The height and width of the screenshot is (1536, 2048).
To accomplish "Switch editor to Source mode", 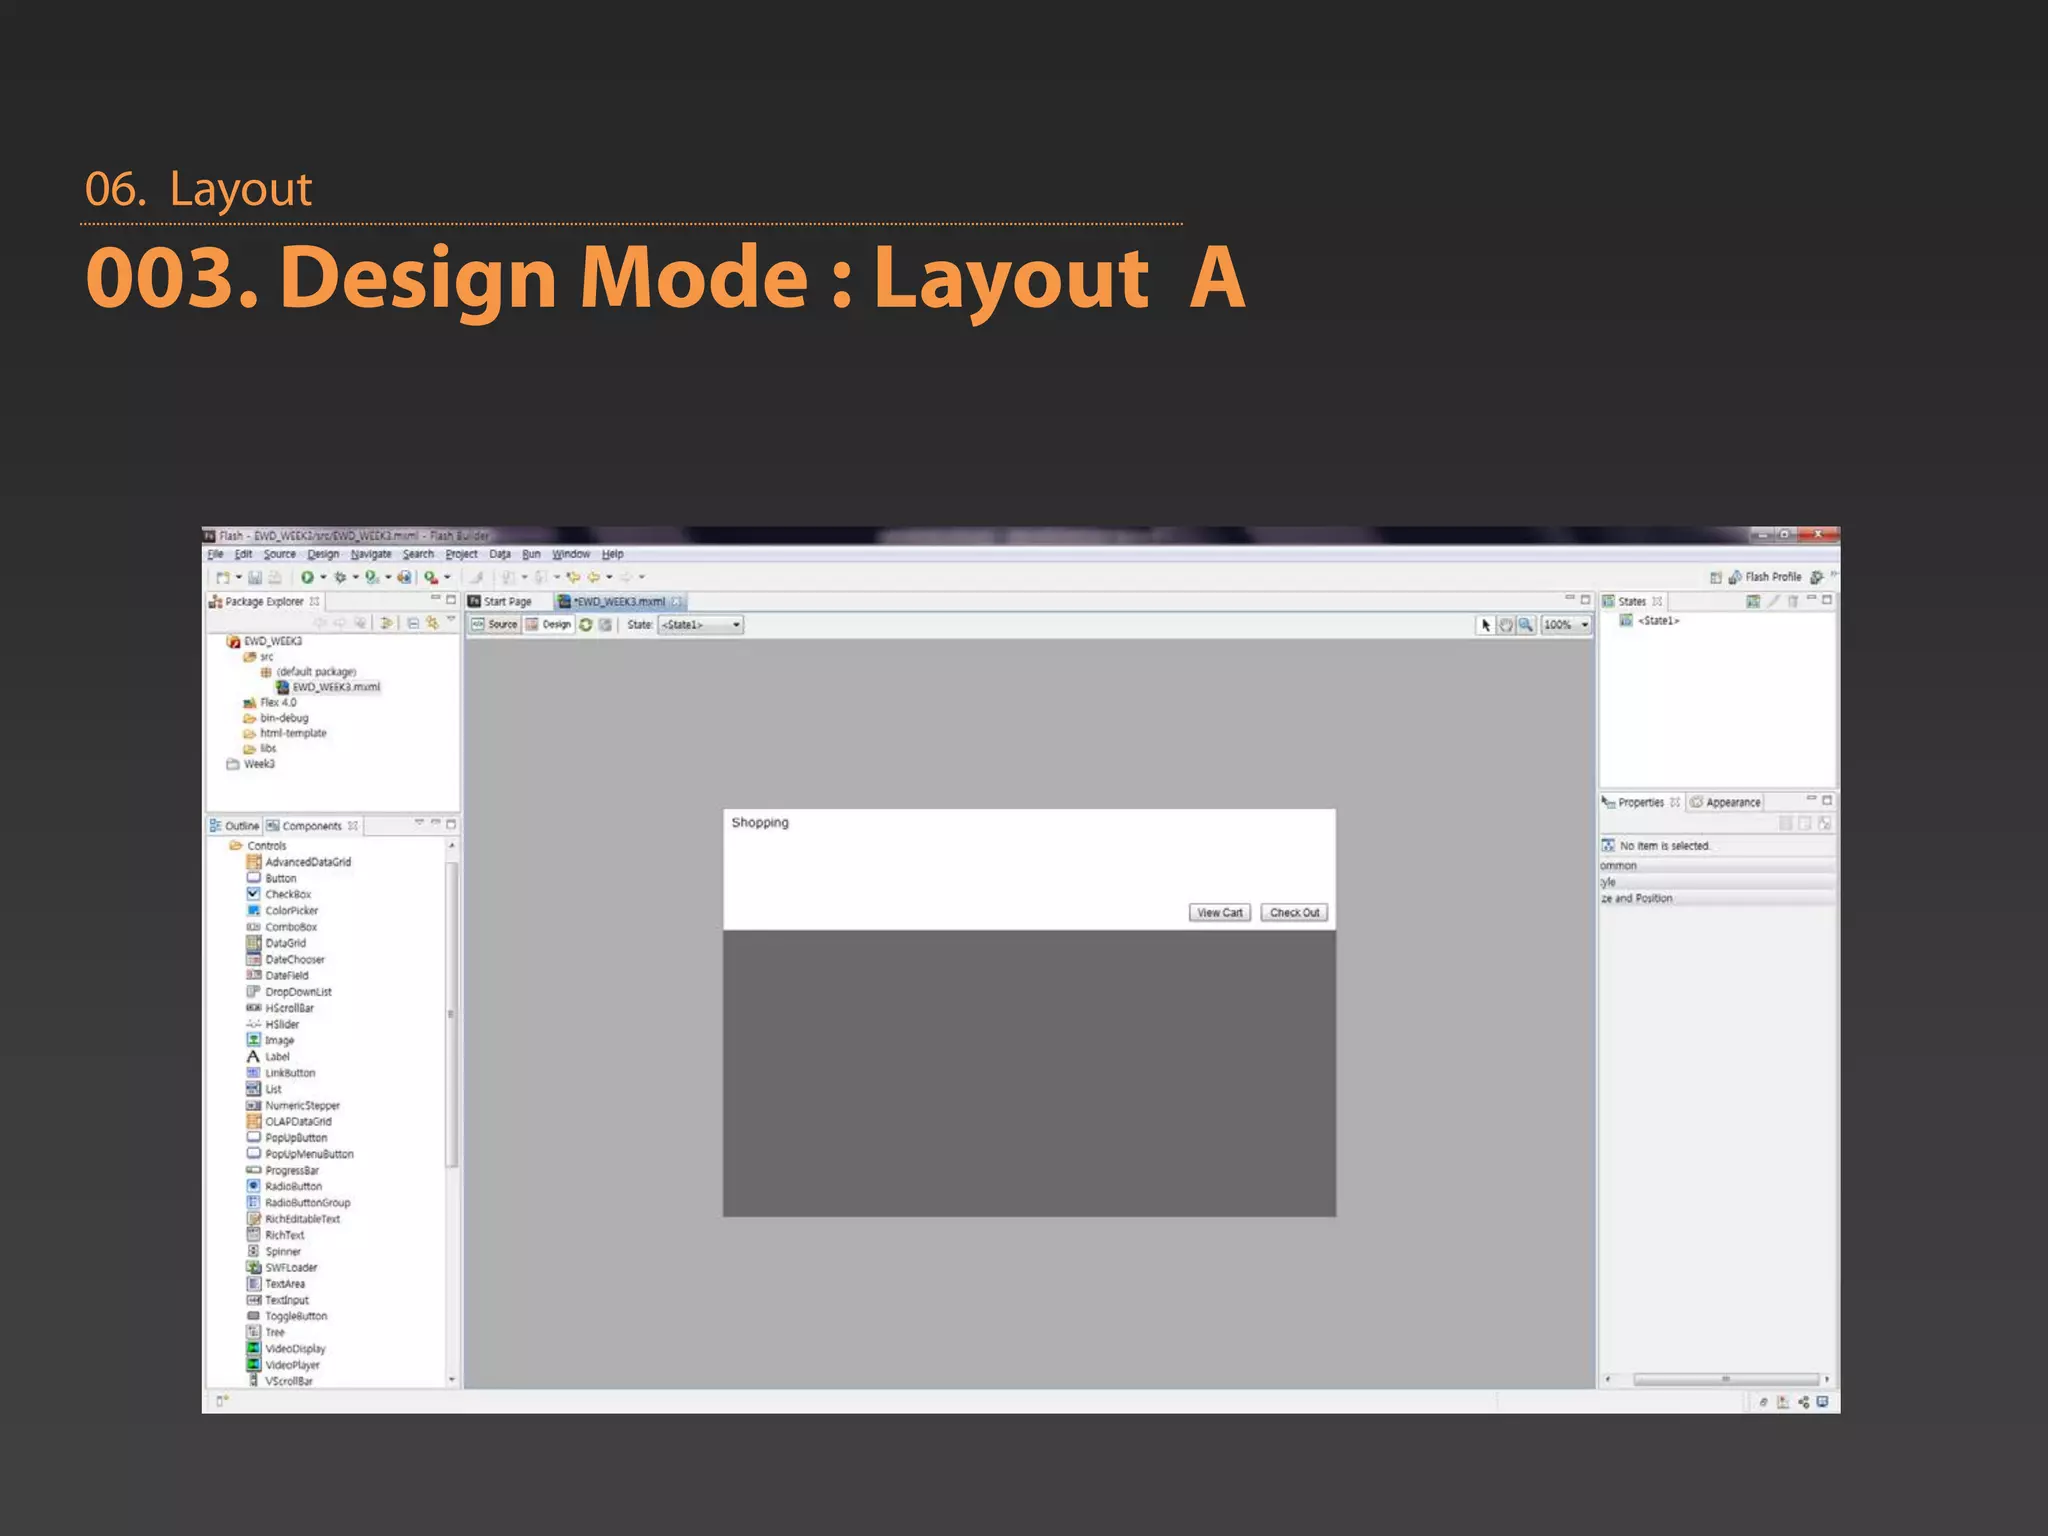I will click(494, 624).
